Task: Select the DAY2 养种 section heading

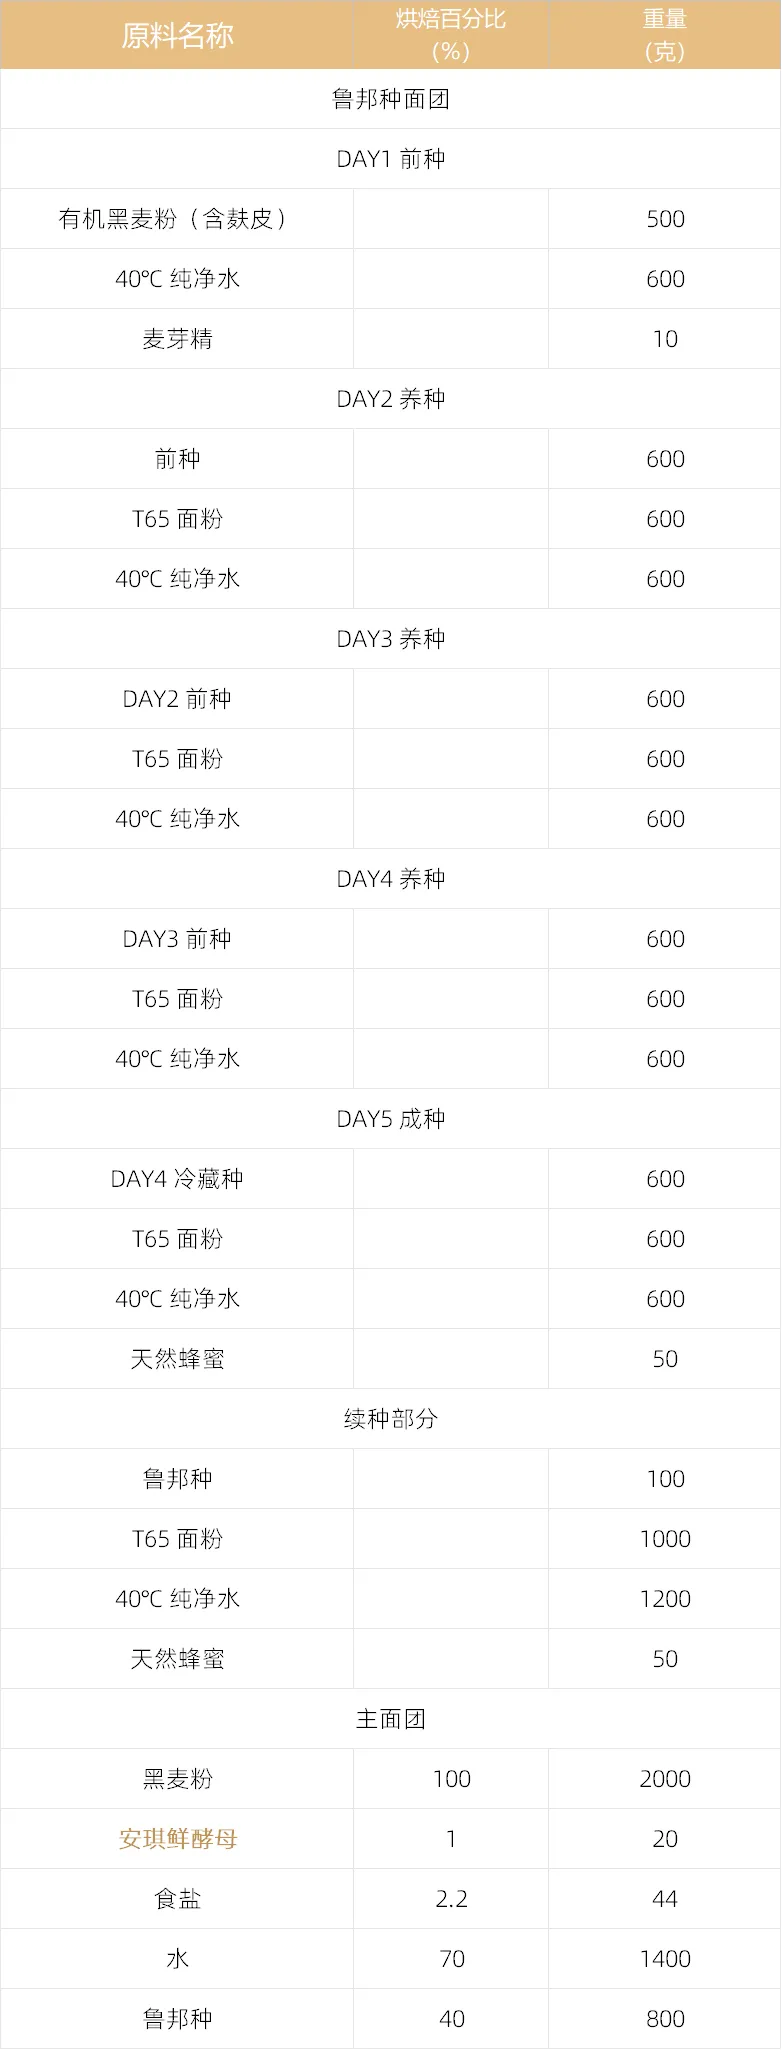Action: (391, 399)
